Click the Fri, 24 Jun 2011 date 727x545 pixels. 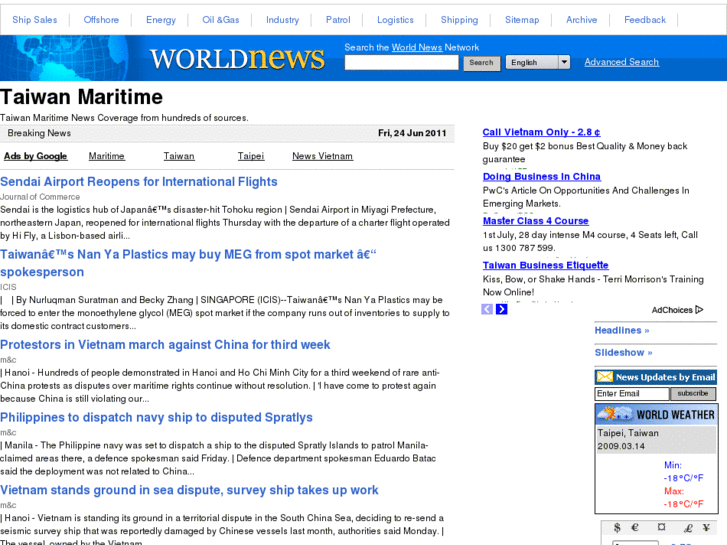(x=412, y=133)
